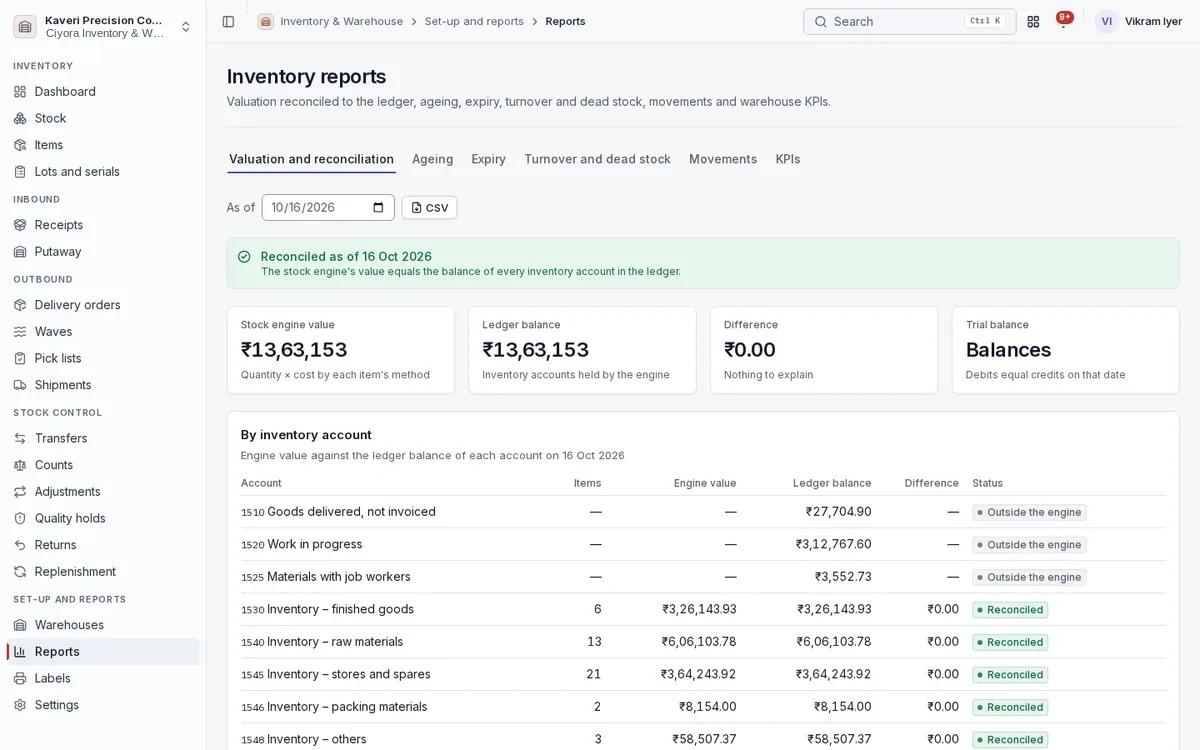Select 1520 Work in progress row

(x=703, y=544)
